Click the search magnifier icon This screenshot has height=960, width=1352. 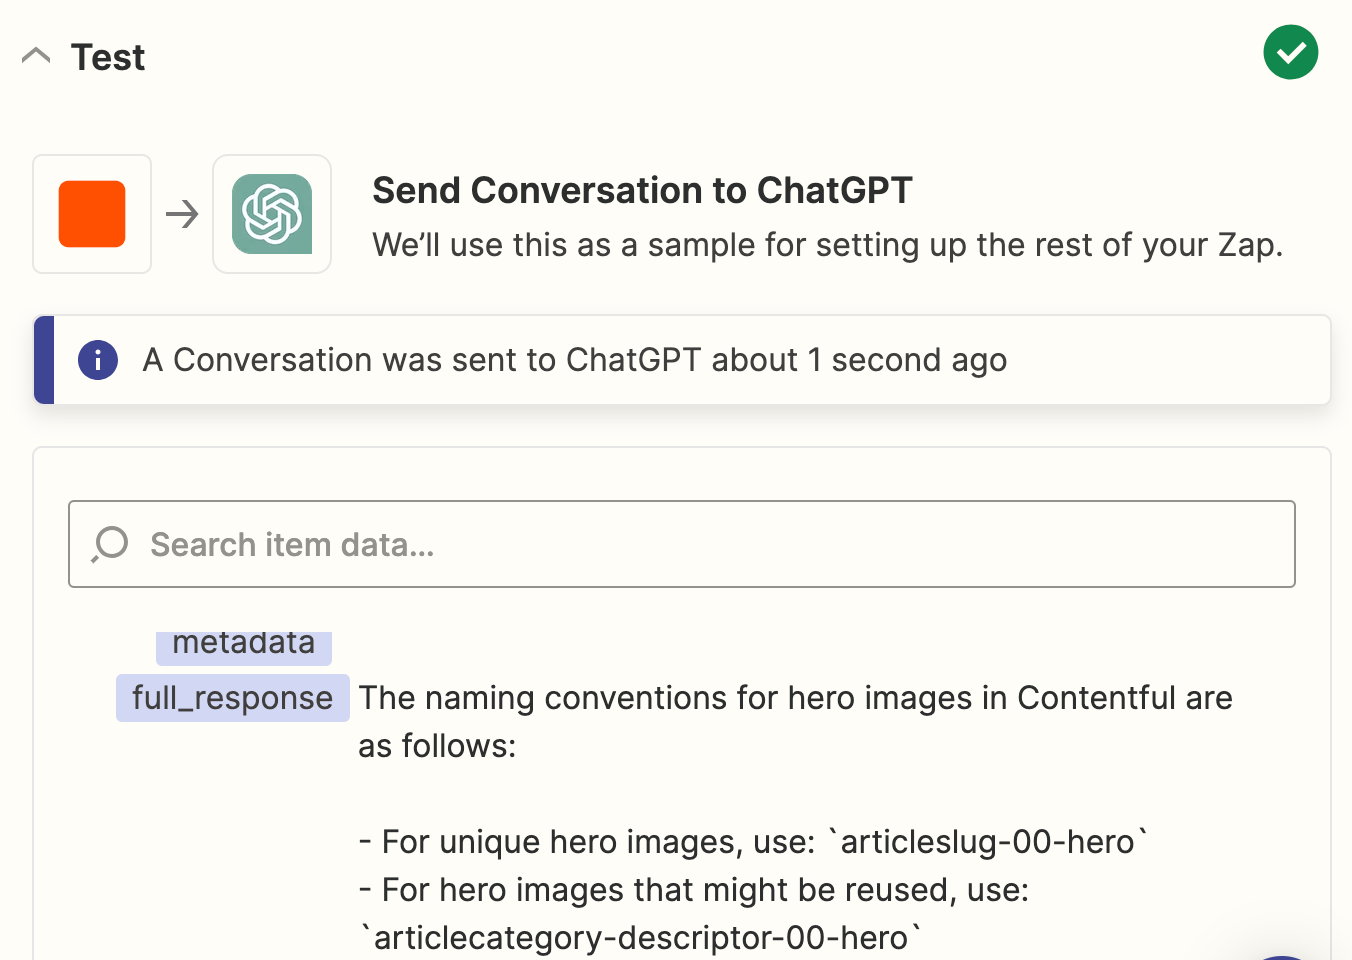pos(110,544)
